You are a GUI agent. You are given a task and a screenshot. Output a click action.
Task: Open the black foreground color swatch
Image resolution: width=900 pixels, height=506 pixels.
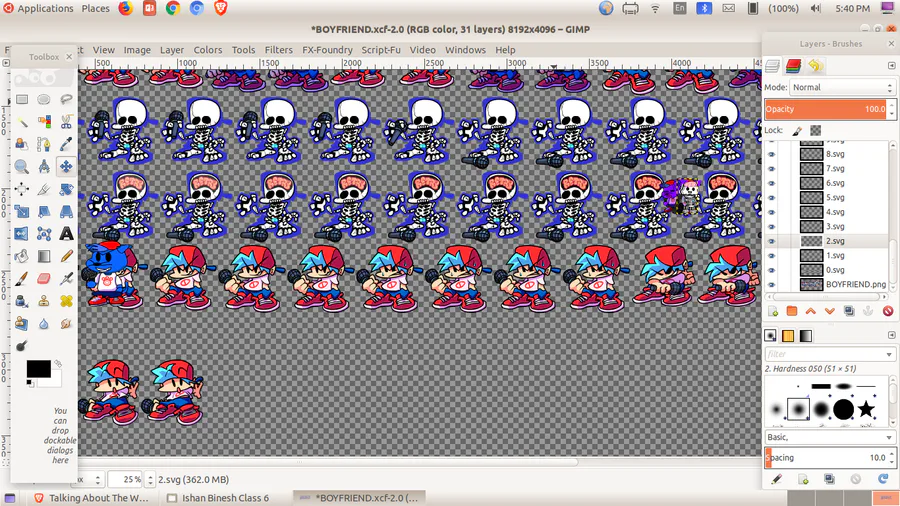pos(38,369)
